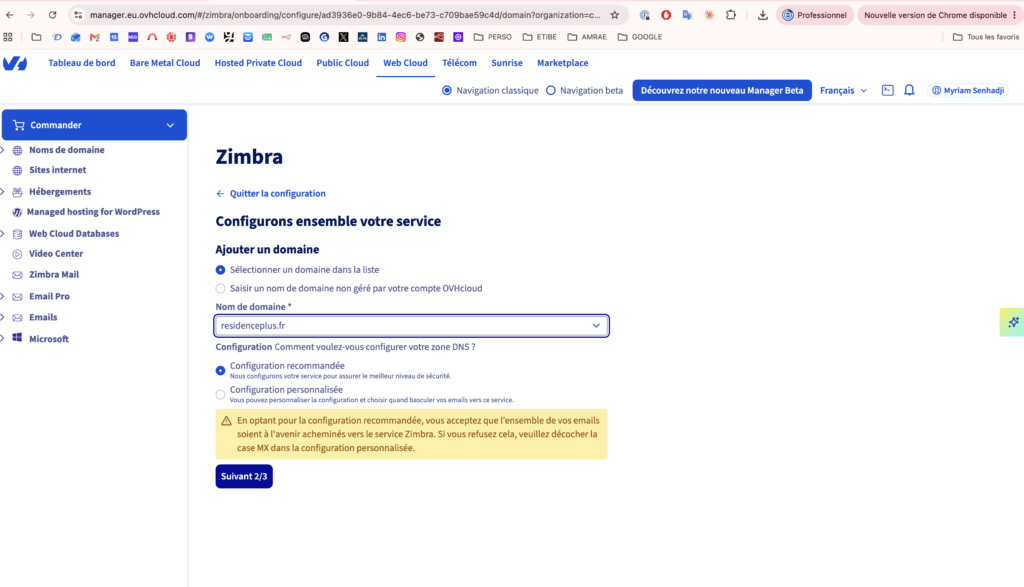Open the Marketplace tab
This screenshot has width=1024, height=587.
point(562,63)
